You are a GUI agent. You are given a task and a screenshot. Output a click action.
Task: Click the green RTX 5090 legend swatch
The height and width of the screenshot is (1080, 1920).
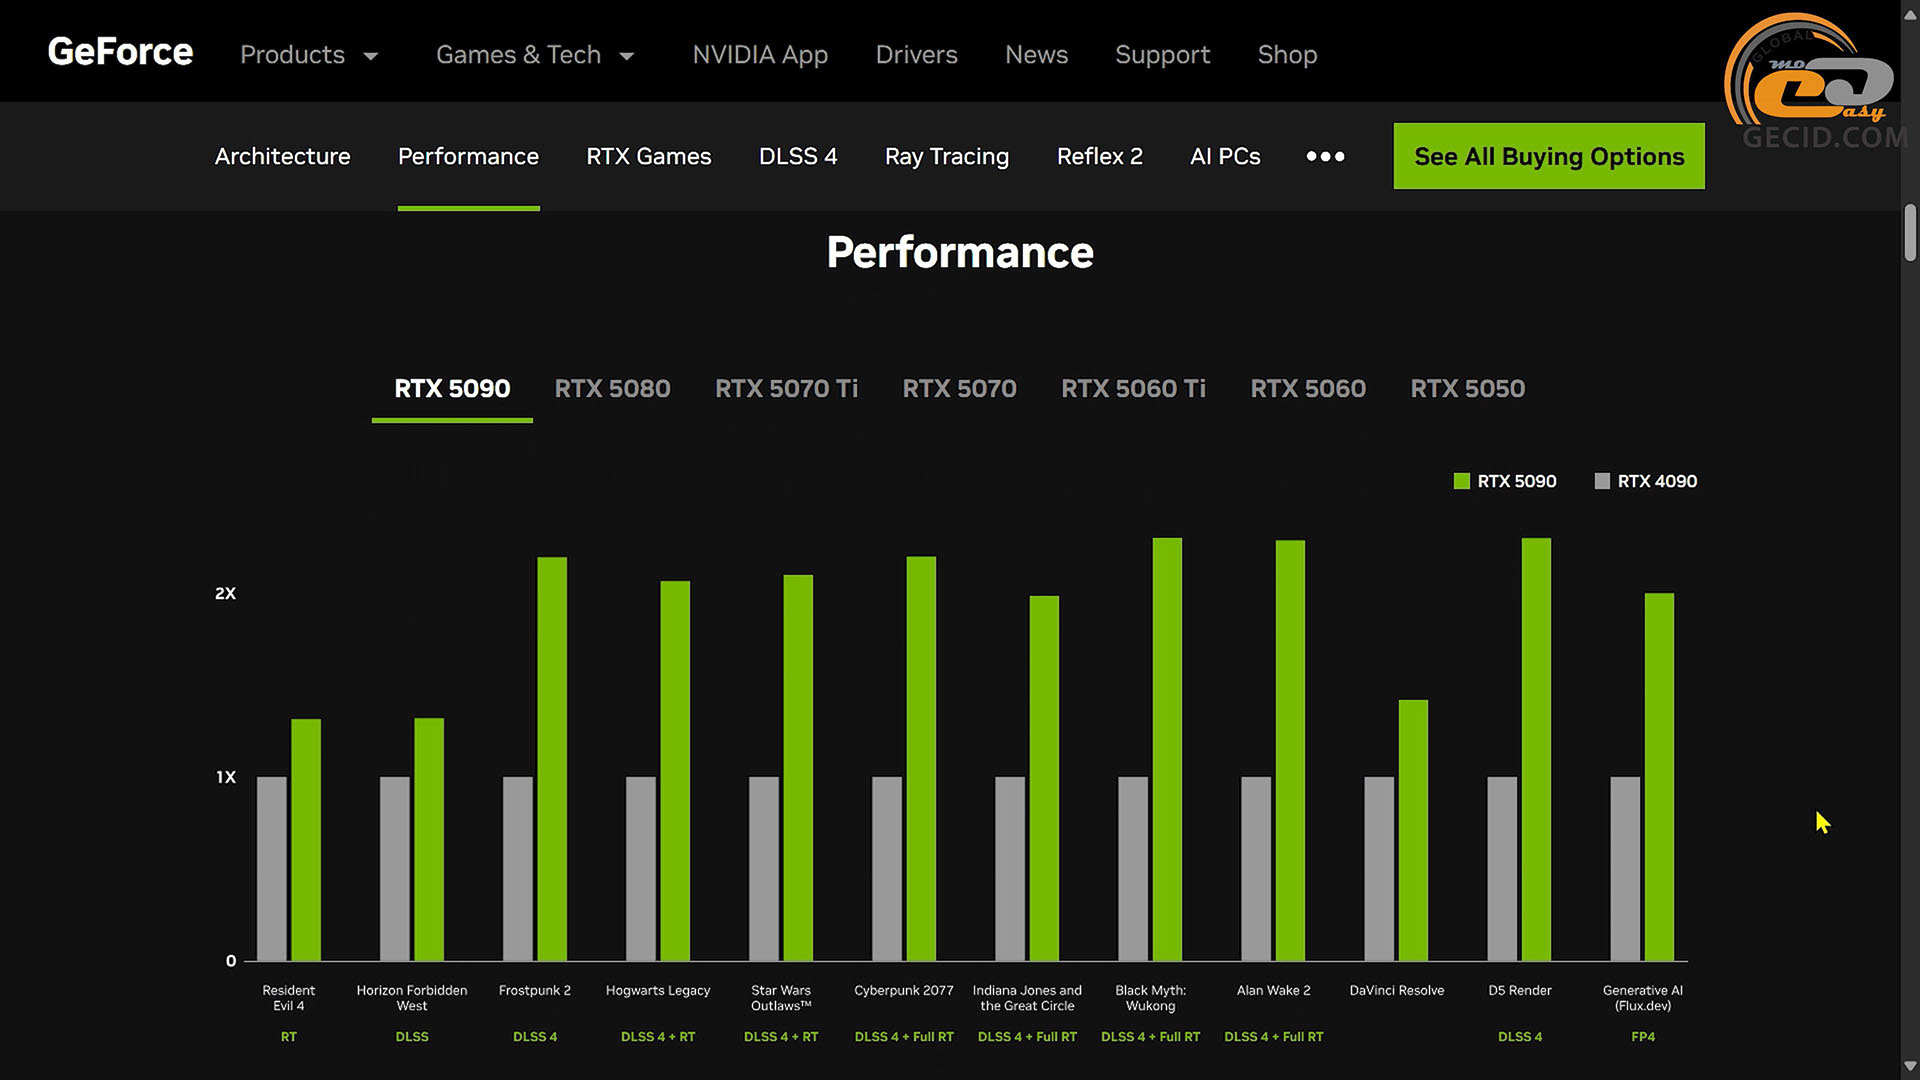(1461, 481)
